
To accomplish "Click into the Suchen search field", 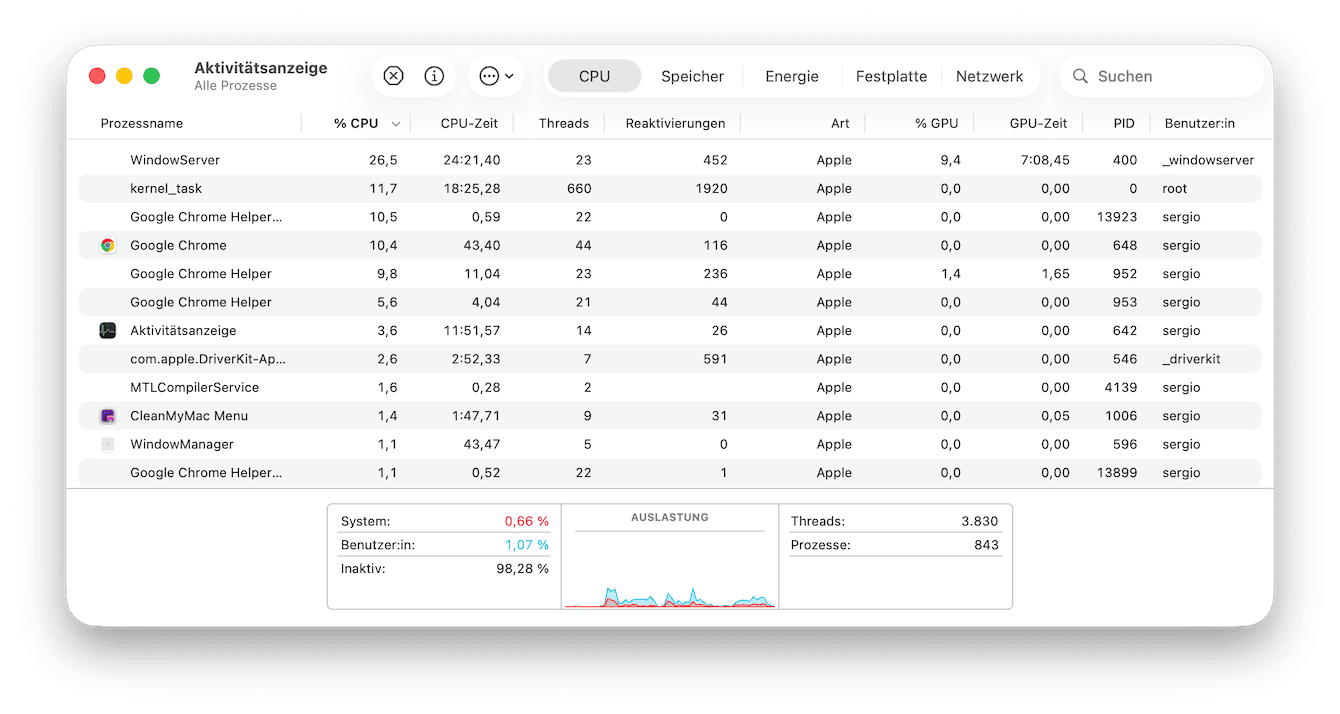I will pos(1170,76).
